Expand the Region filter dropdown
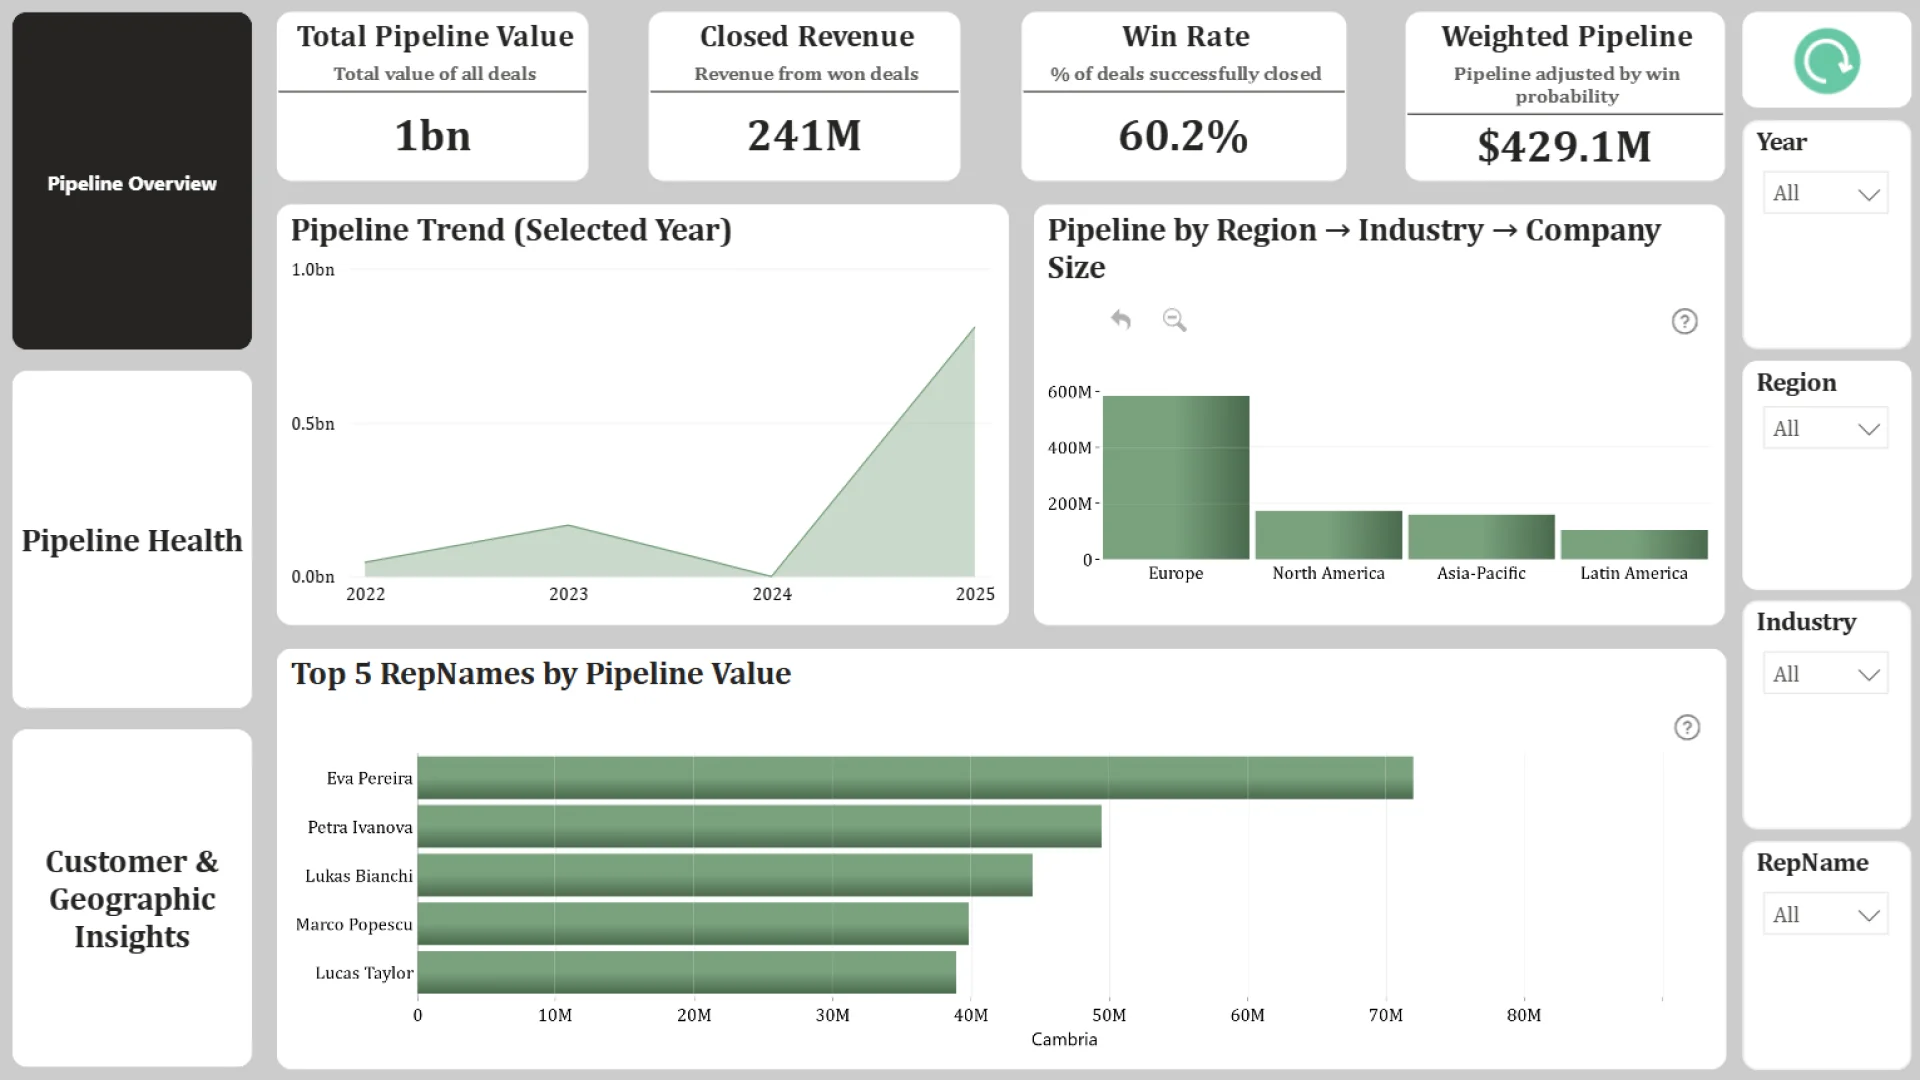 pyautogui.click(x=1825, y=429)
